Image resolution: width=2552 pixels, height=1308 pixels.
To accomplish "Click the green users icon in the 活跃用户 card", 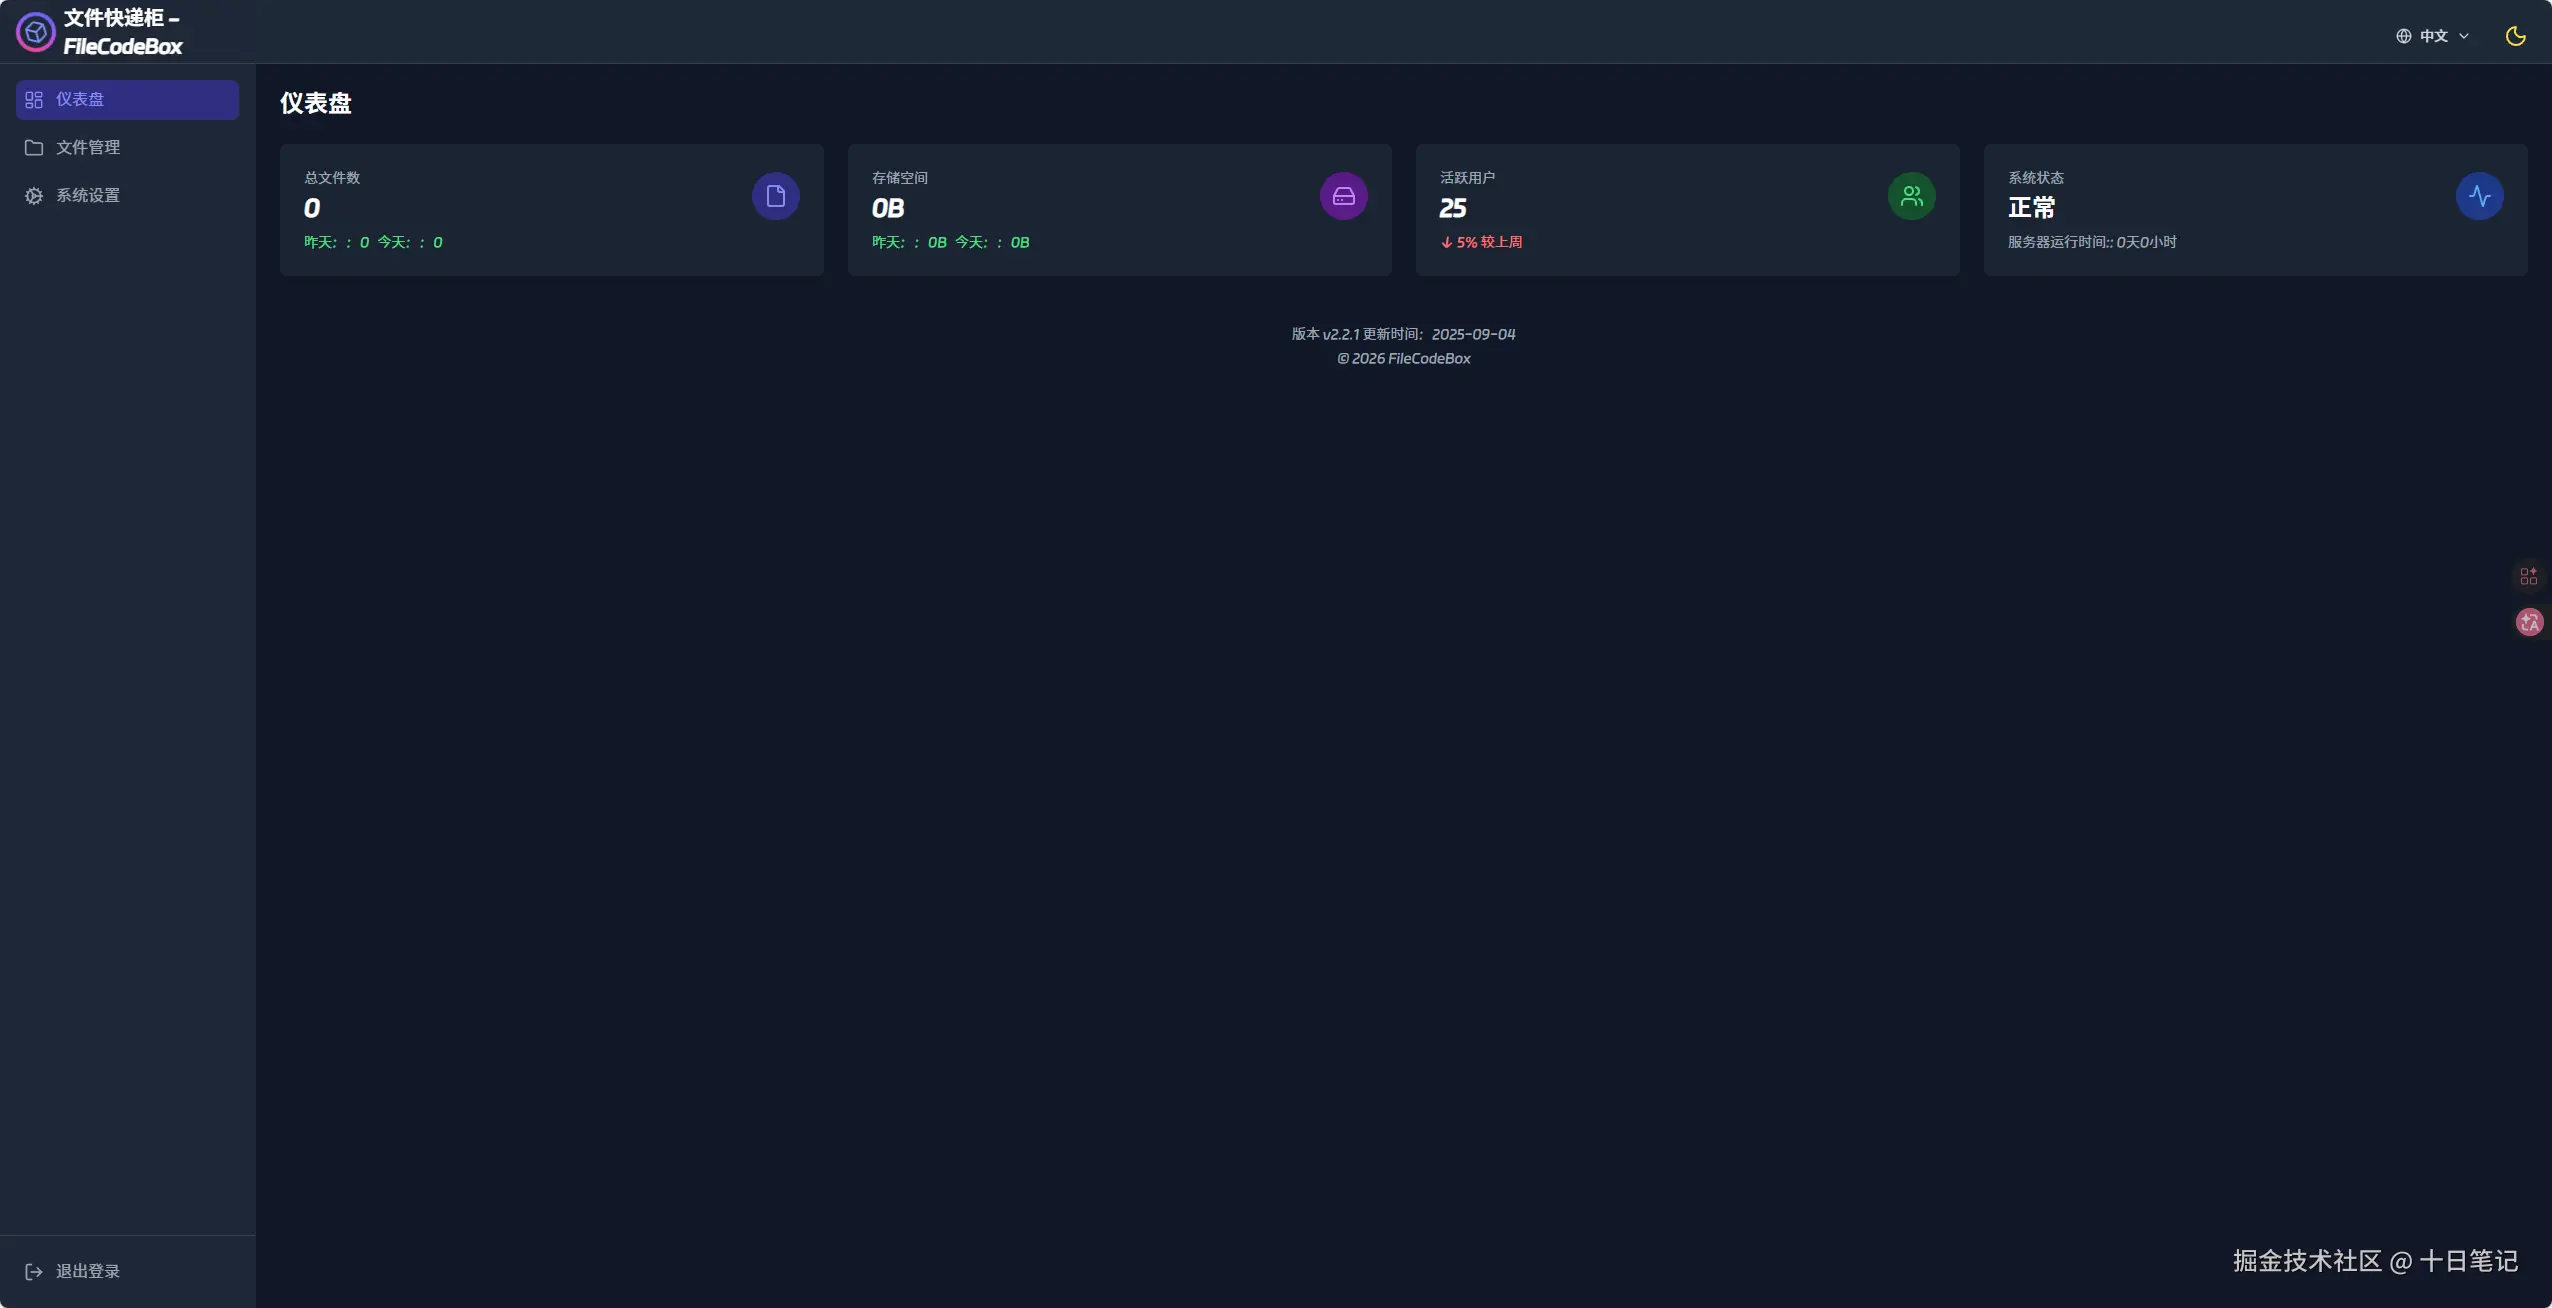I will point(1911,196).
